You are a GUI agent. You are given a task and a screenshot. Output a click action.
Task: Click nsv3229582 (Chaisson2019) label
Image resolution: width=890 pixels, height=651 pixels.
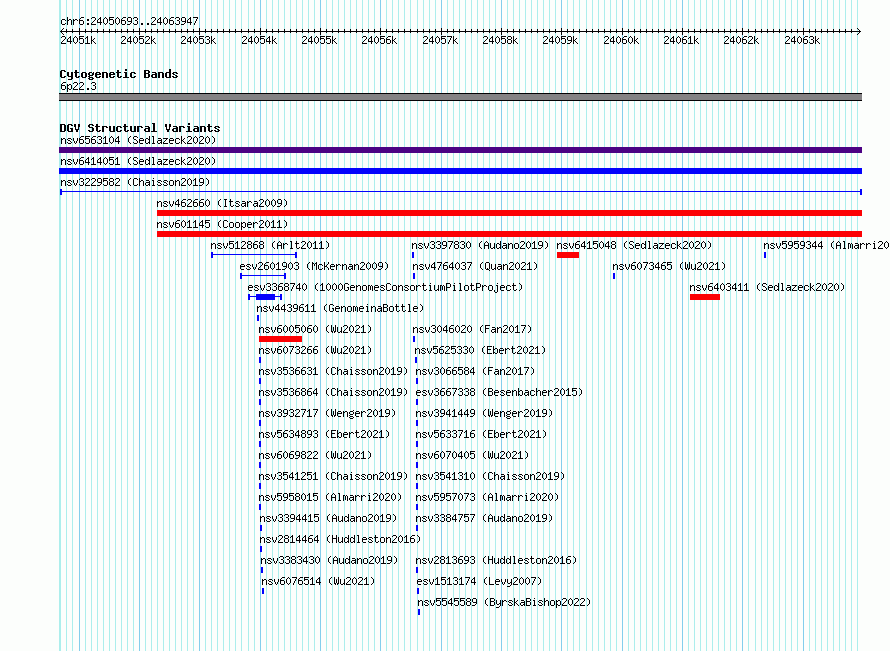135,182
